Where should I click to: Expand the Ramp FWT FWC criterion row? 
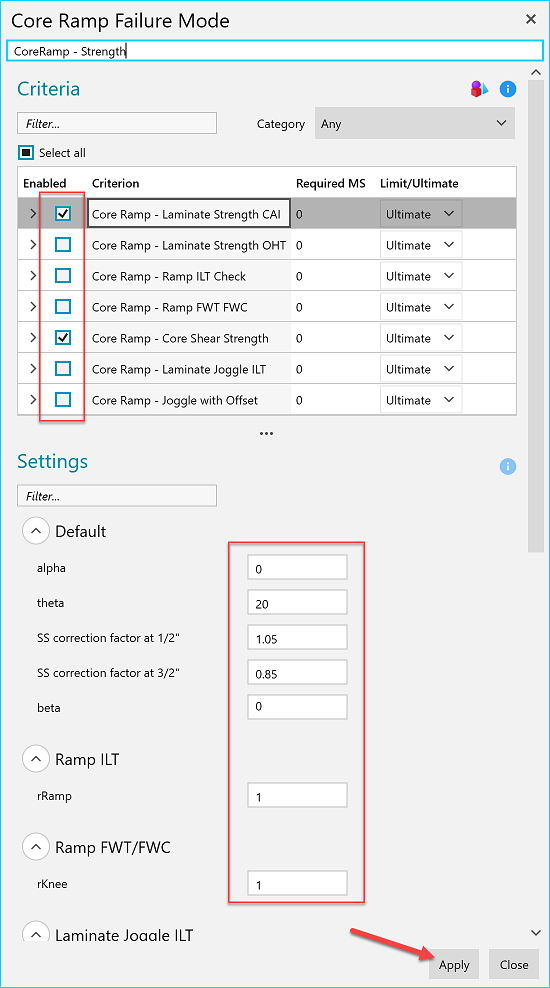click(x=33, y=307)
